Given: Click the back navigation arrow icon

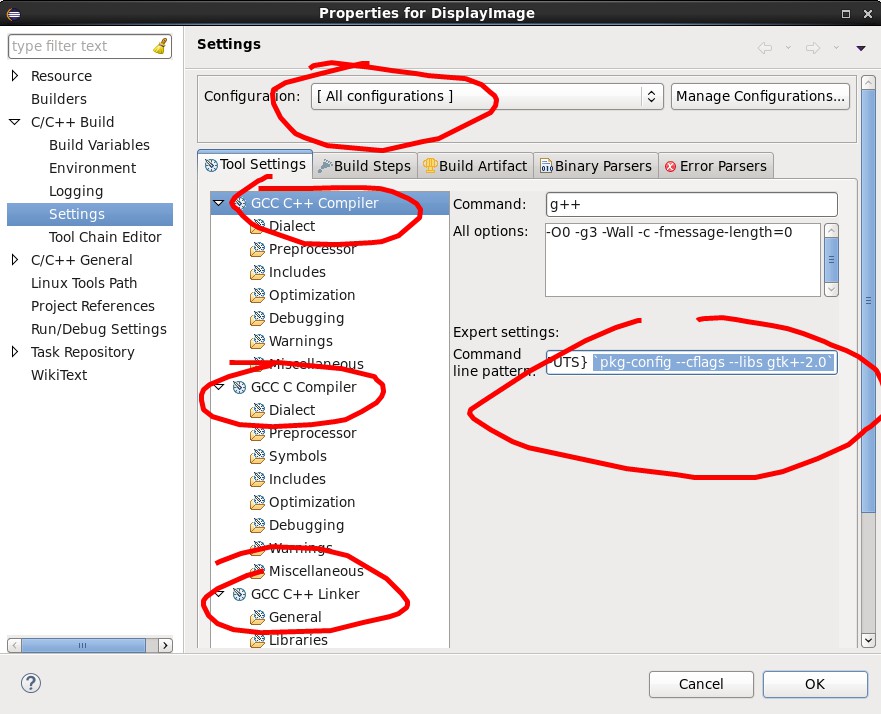Looking at the screenshot, I should 765,47.
